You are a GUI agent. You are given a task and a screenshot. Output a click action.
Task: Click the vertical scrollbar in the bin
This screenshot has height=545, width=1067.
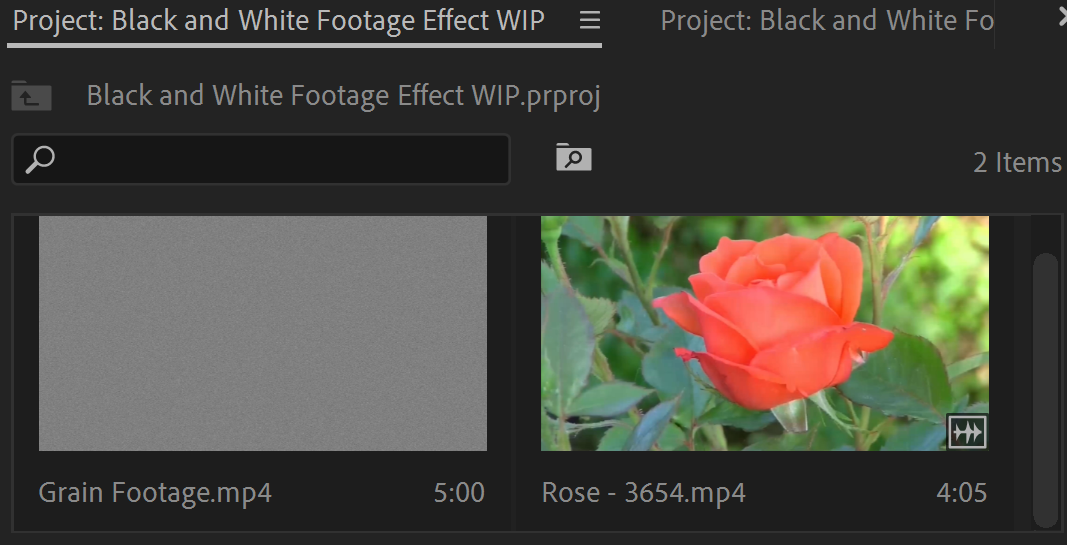(x=1045, y=390)
